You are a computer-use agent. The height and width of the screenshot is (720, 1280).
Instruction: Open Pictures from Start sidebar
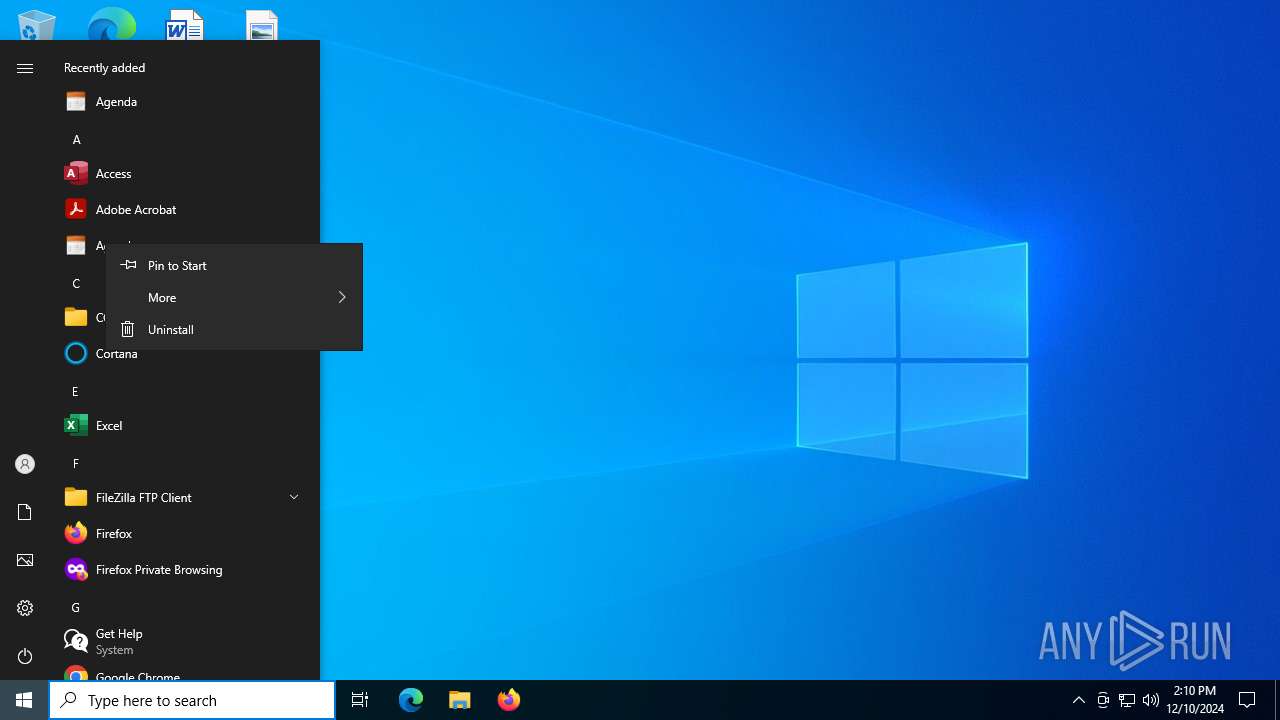[x=25, y=560]
